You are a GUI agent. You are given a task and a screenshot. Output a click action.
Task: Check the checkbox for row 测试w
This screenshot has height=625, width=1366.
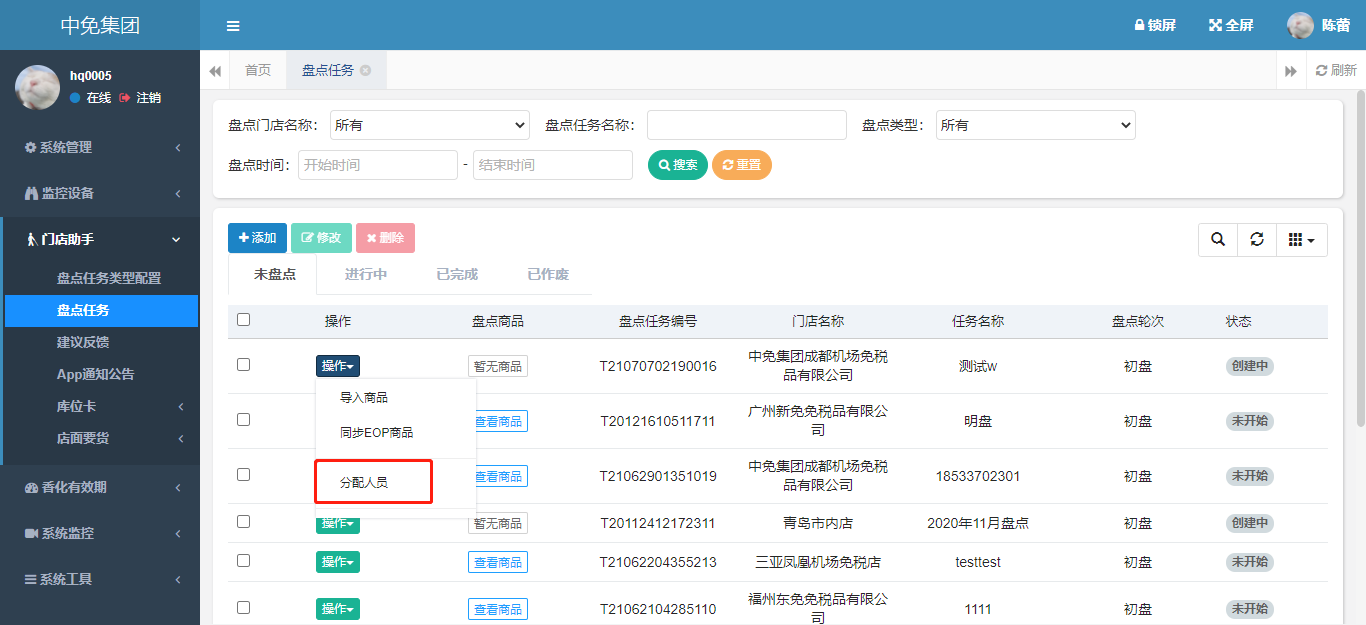243,365
